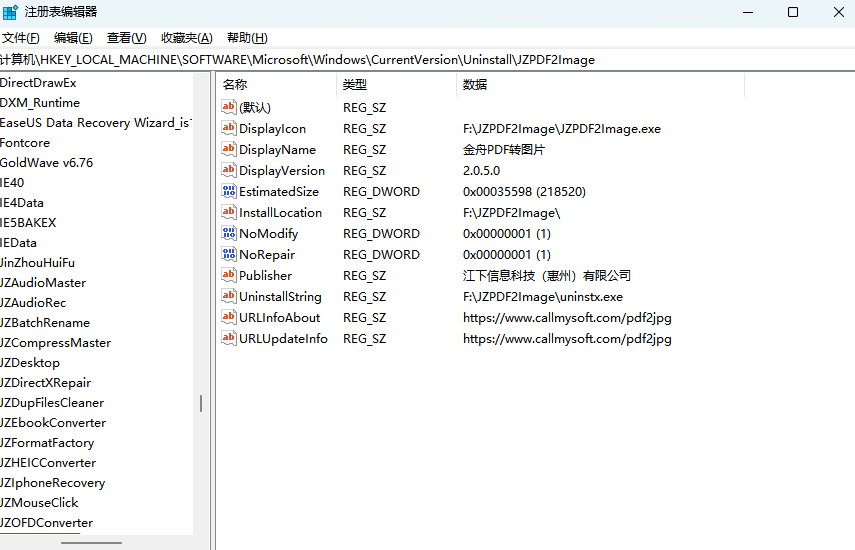
Task: Click the string icon beside (默认) value
Action: pyautogui.click(x=228, y=107)
